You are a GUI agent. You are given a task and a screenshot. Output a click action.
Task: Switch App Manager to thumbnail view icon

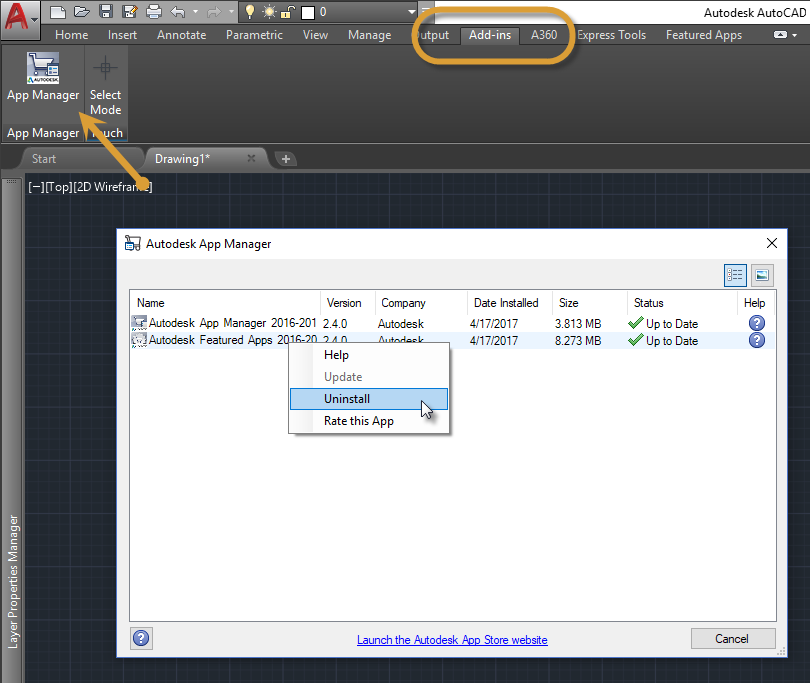click(x=762, y=275)
